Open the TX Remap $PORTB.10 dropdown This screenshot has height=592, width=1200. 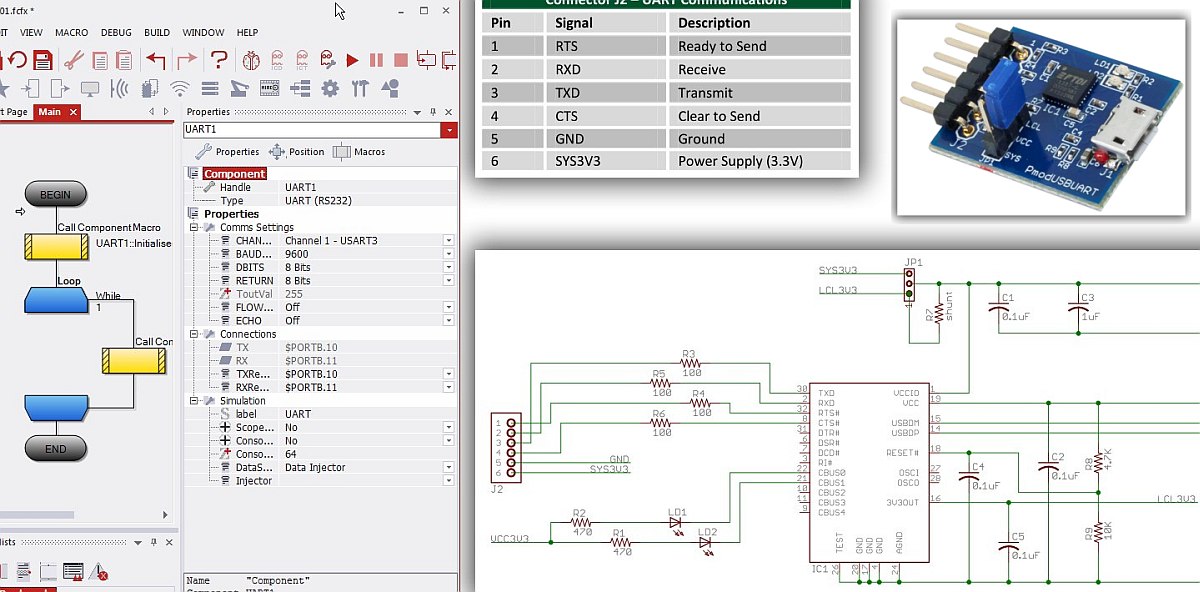click(x=449, y=374)
